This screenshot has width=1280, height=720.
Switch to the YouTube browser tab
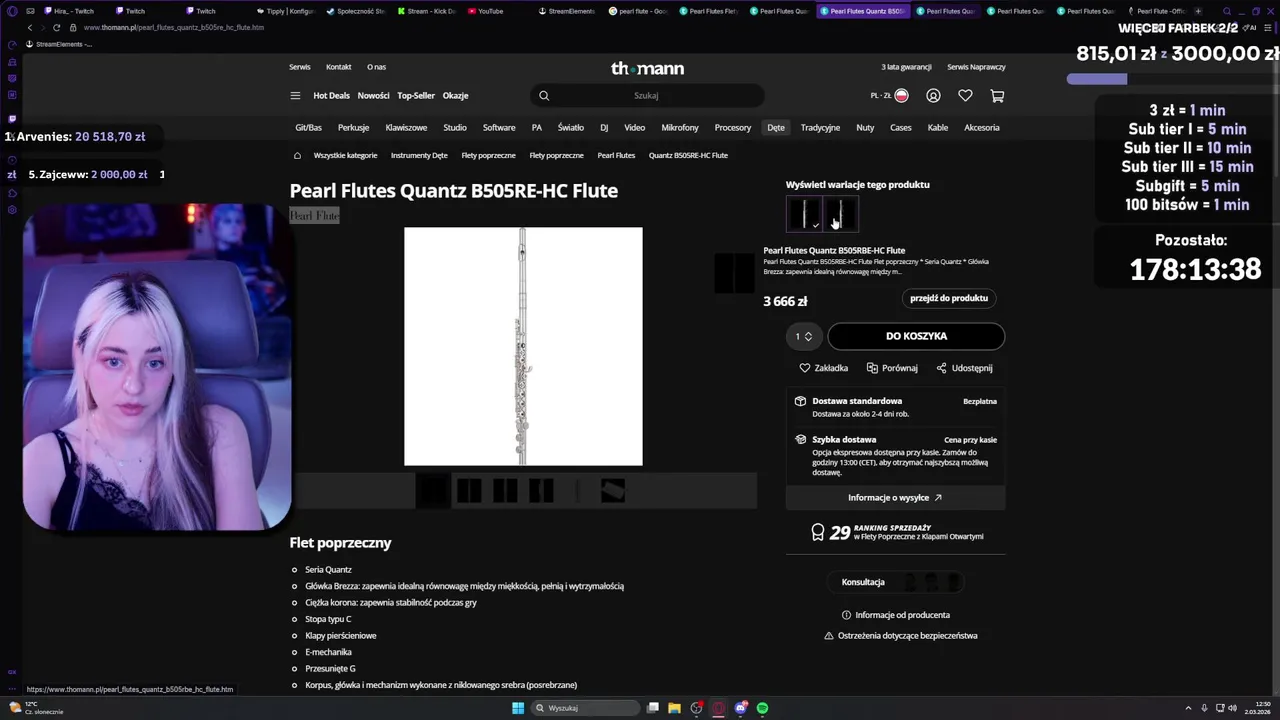490,11
